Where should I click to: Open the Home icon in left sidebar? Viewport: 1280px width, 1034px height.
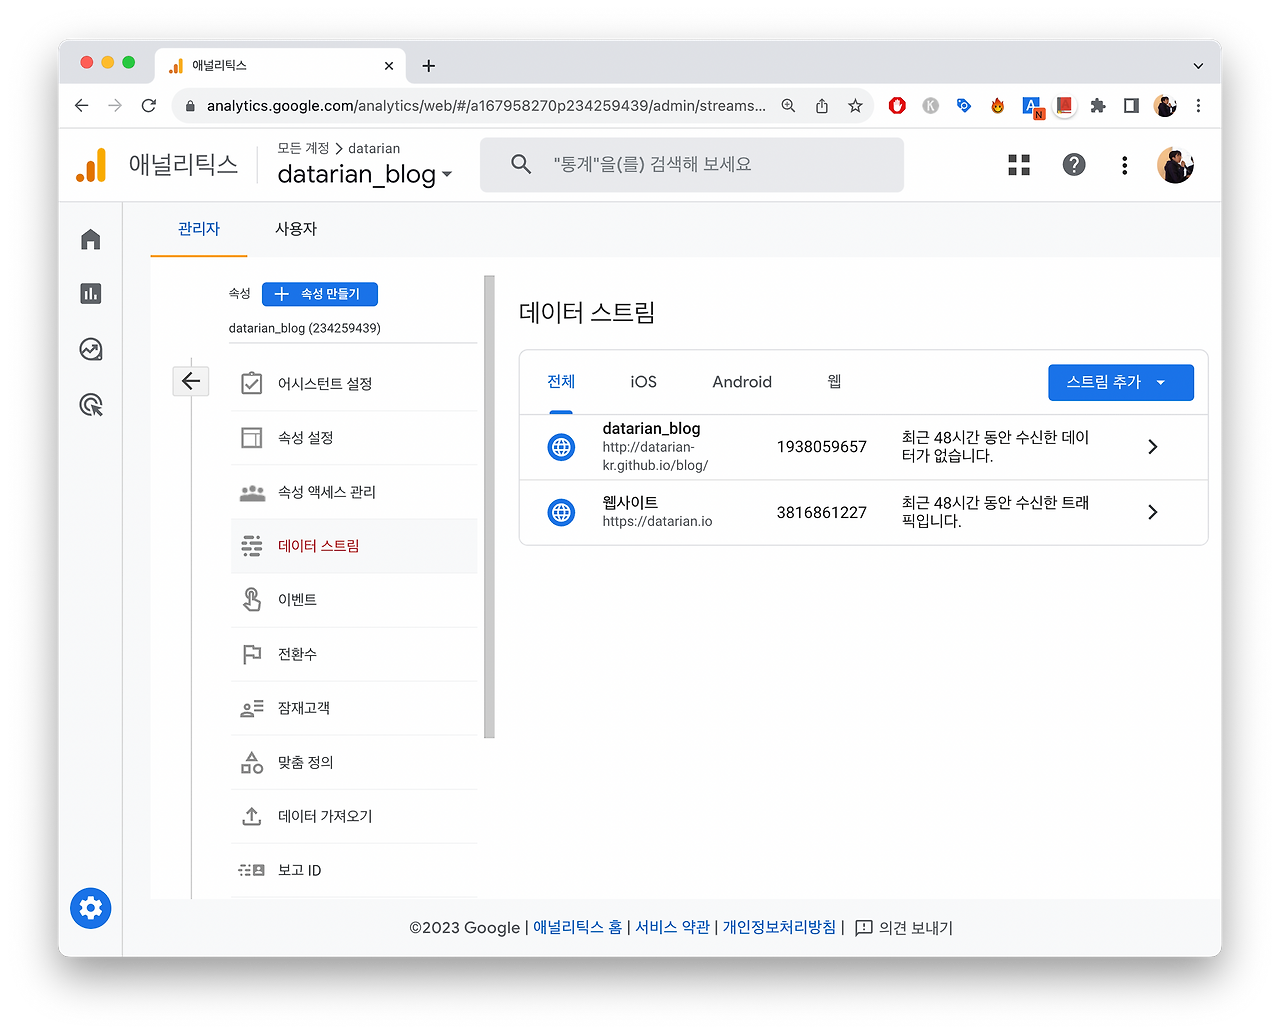click(91, 239)
